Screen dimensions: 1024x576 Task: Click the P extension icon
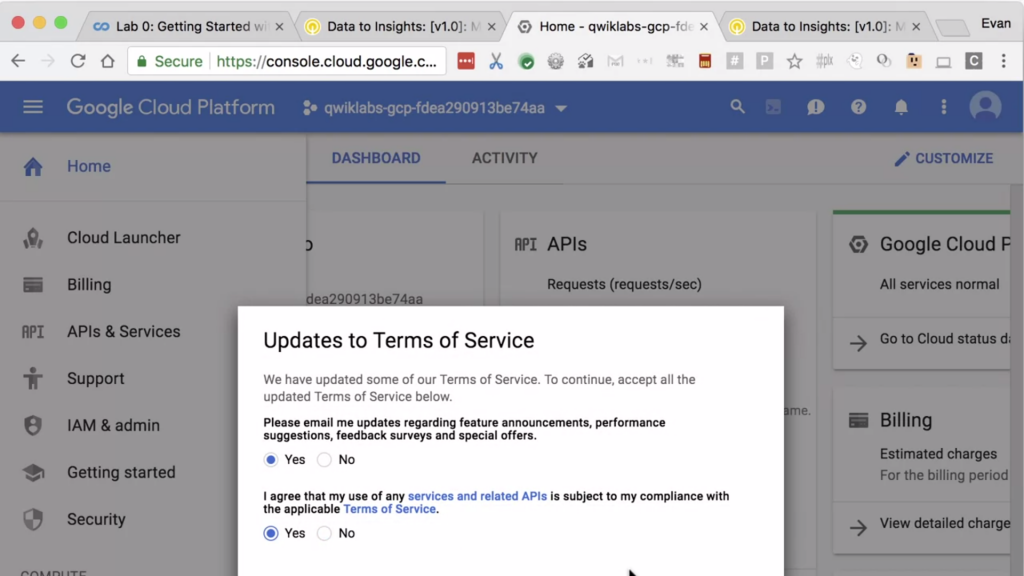pyautogui.click(x=764, y=61)
